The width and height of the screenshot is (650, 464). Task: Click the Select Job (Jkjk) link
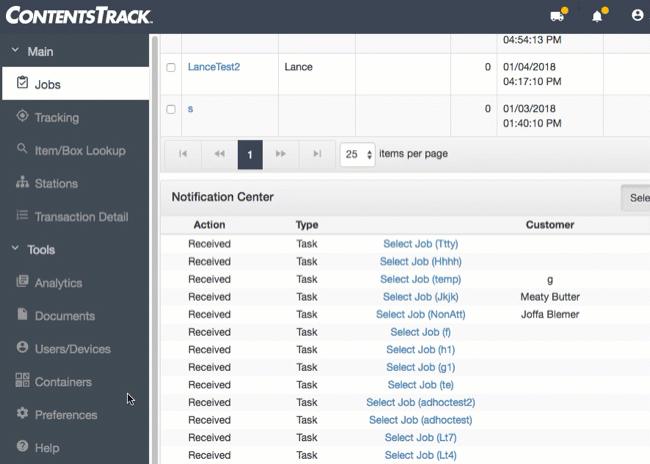click(420, 296)
